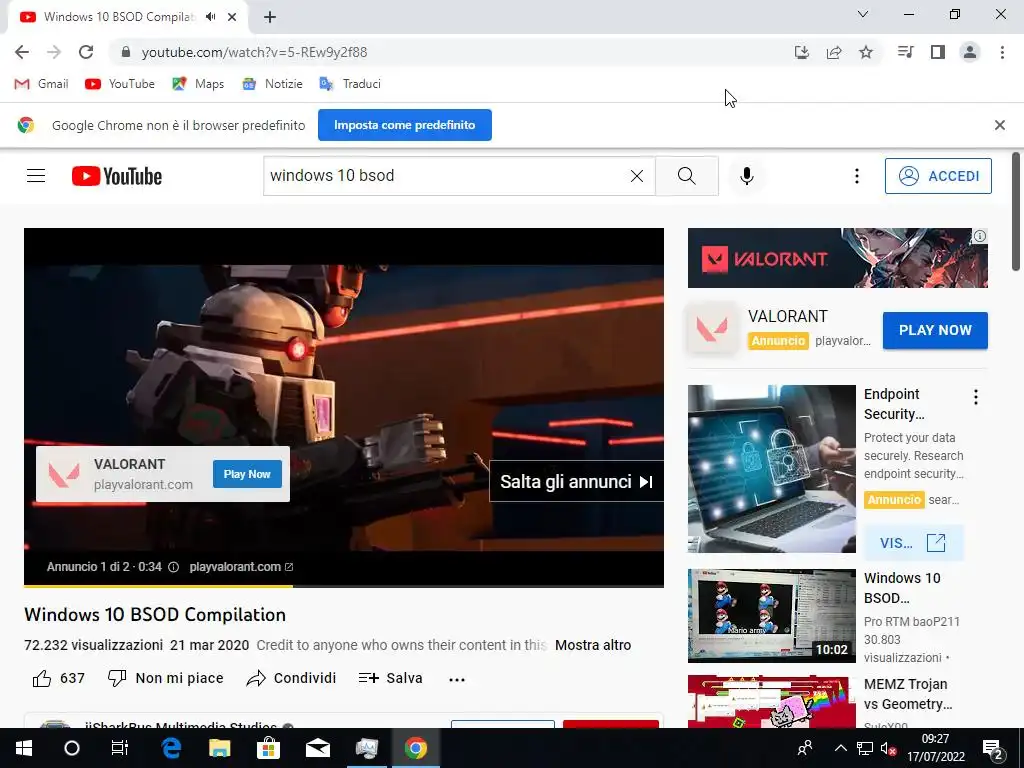
Task: Click the page vertical scrollbar
Action: pyautogui.click(x=1016, y=211)
